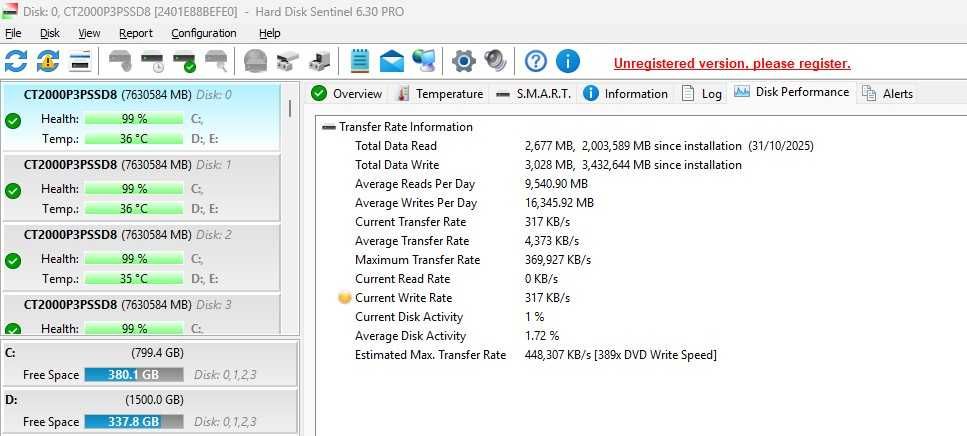
Task: Click the Disk 0 health bar showing 99 %
Action: click(134, 119)
